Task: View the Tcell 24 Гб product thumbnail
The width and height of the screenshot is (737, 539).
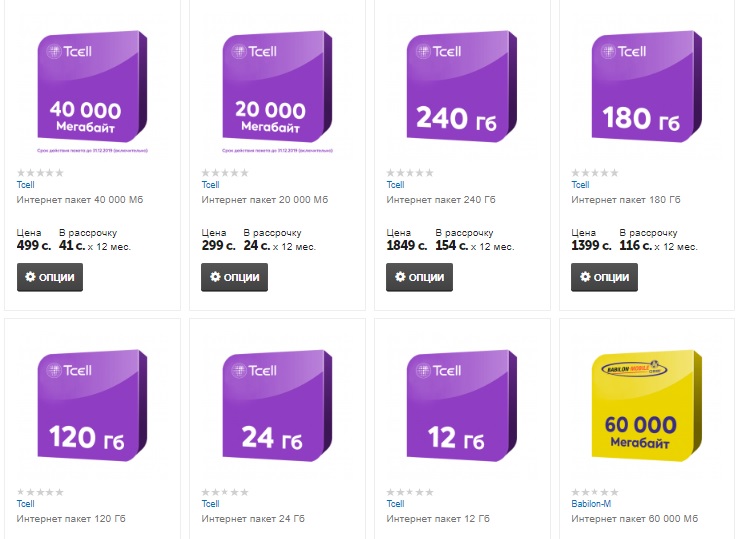Action: pos(276,410)
